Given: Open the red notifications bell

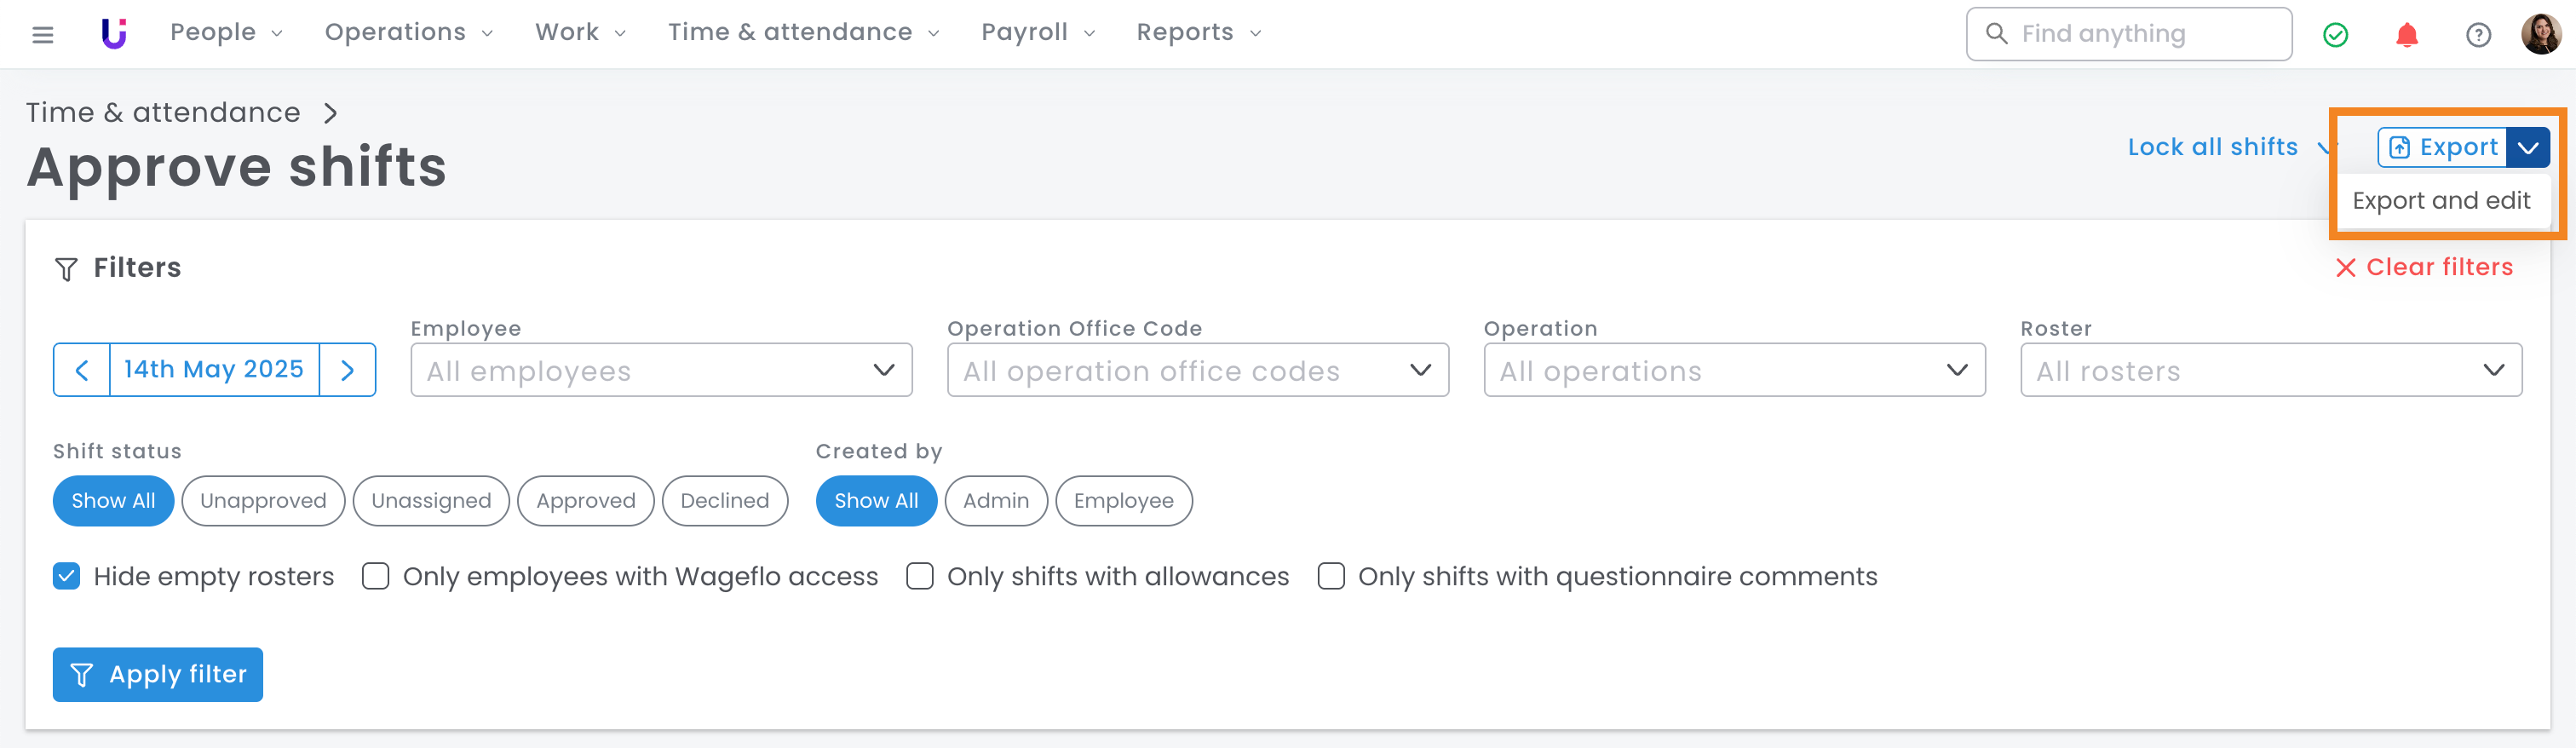Looking at the screenshot, I should click(x=2406, y=35).
